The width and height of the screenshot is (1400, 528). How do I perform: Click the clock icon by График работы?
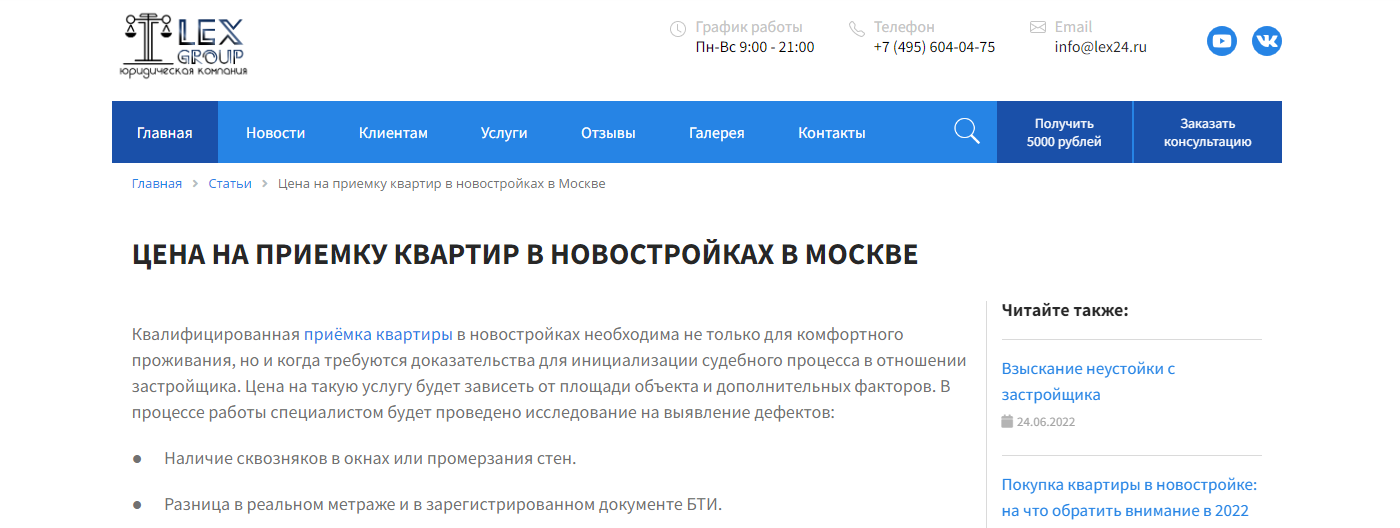[x=678, y=29]
